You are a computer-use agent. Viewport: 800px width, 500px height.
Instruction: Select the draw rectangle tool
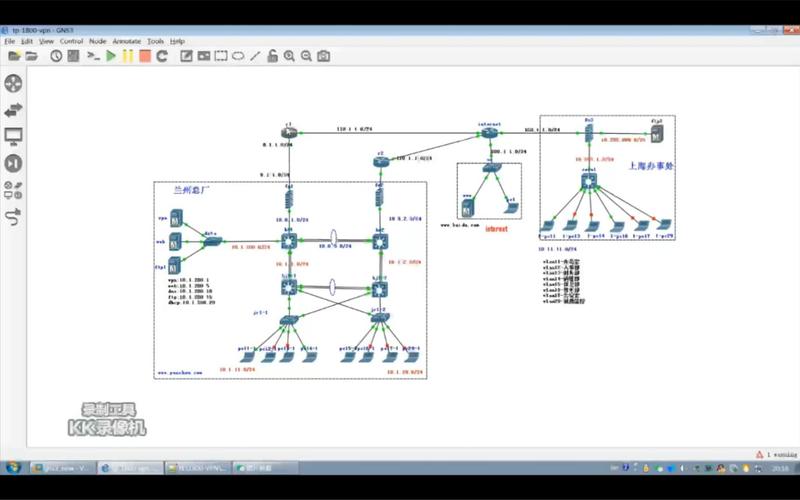[221, 56]
